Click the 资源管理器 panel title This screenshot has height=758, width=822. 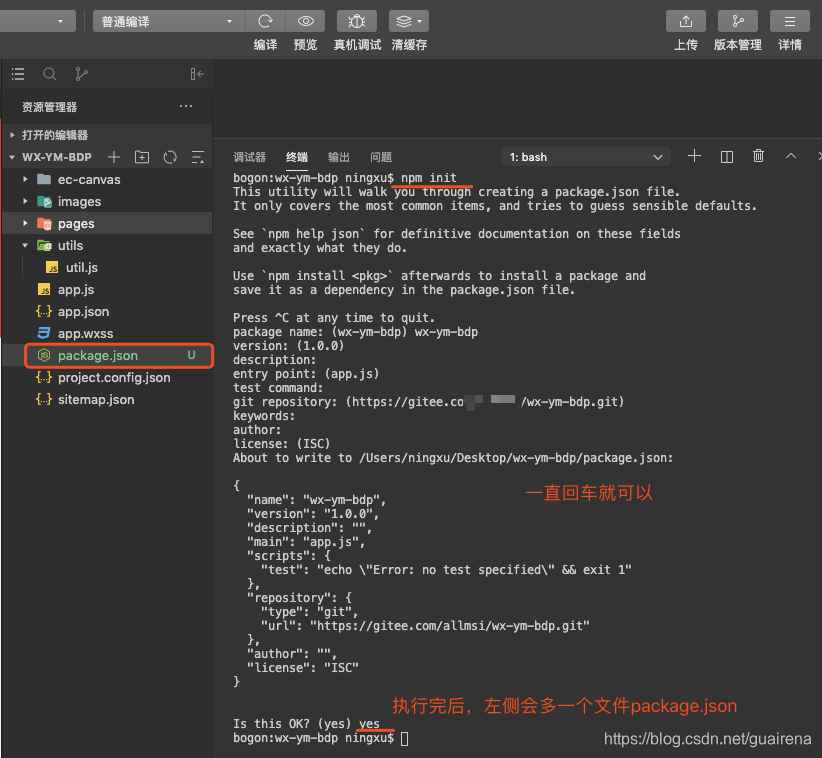[x=49, y=107]
